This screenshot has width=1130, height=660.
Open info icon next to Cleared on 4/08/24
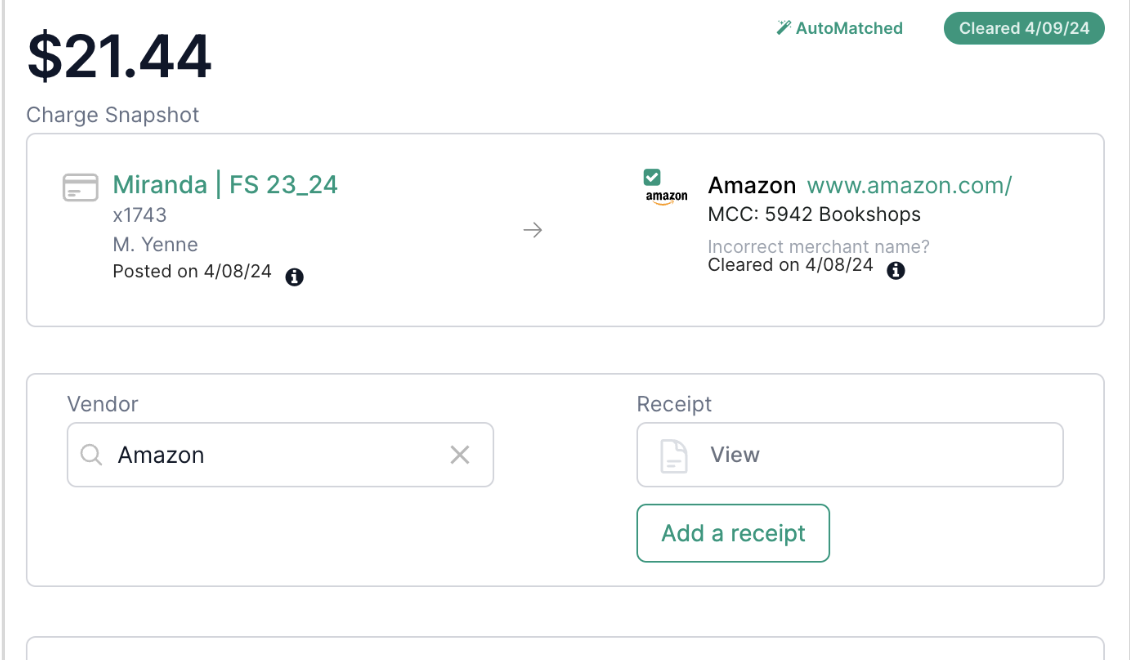pos(896,270)
